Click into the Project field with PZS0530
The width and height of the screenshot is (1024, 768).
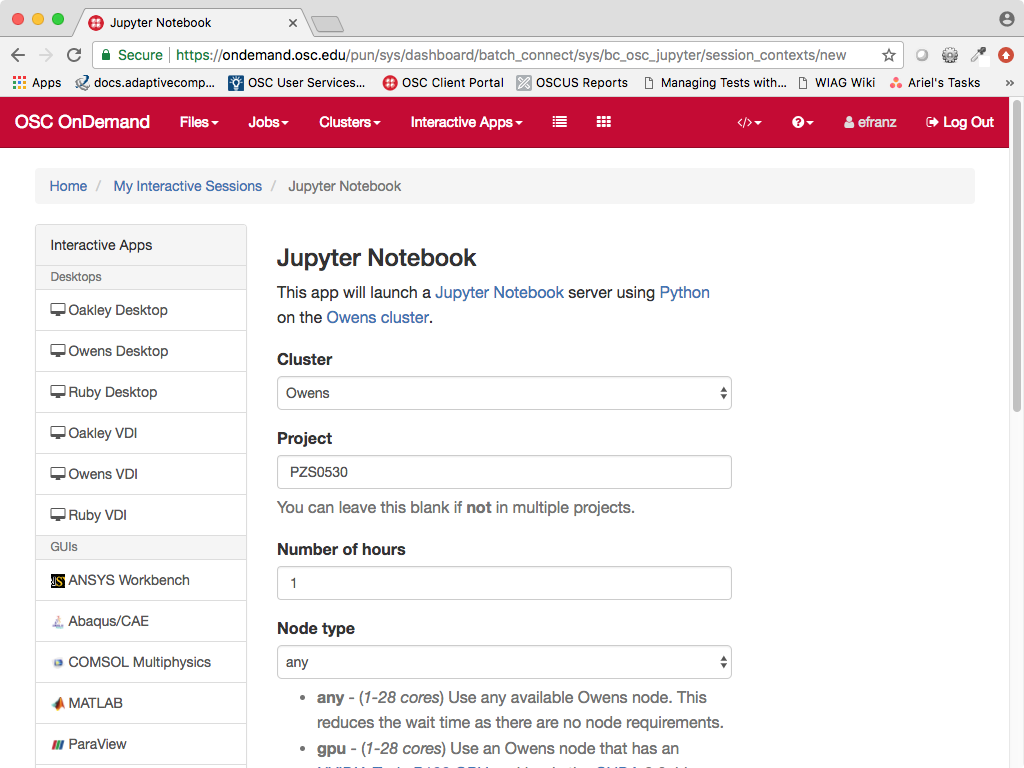(x=504, y=472)
